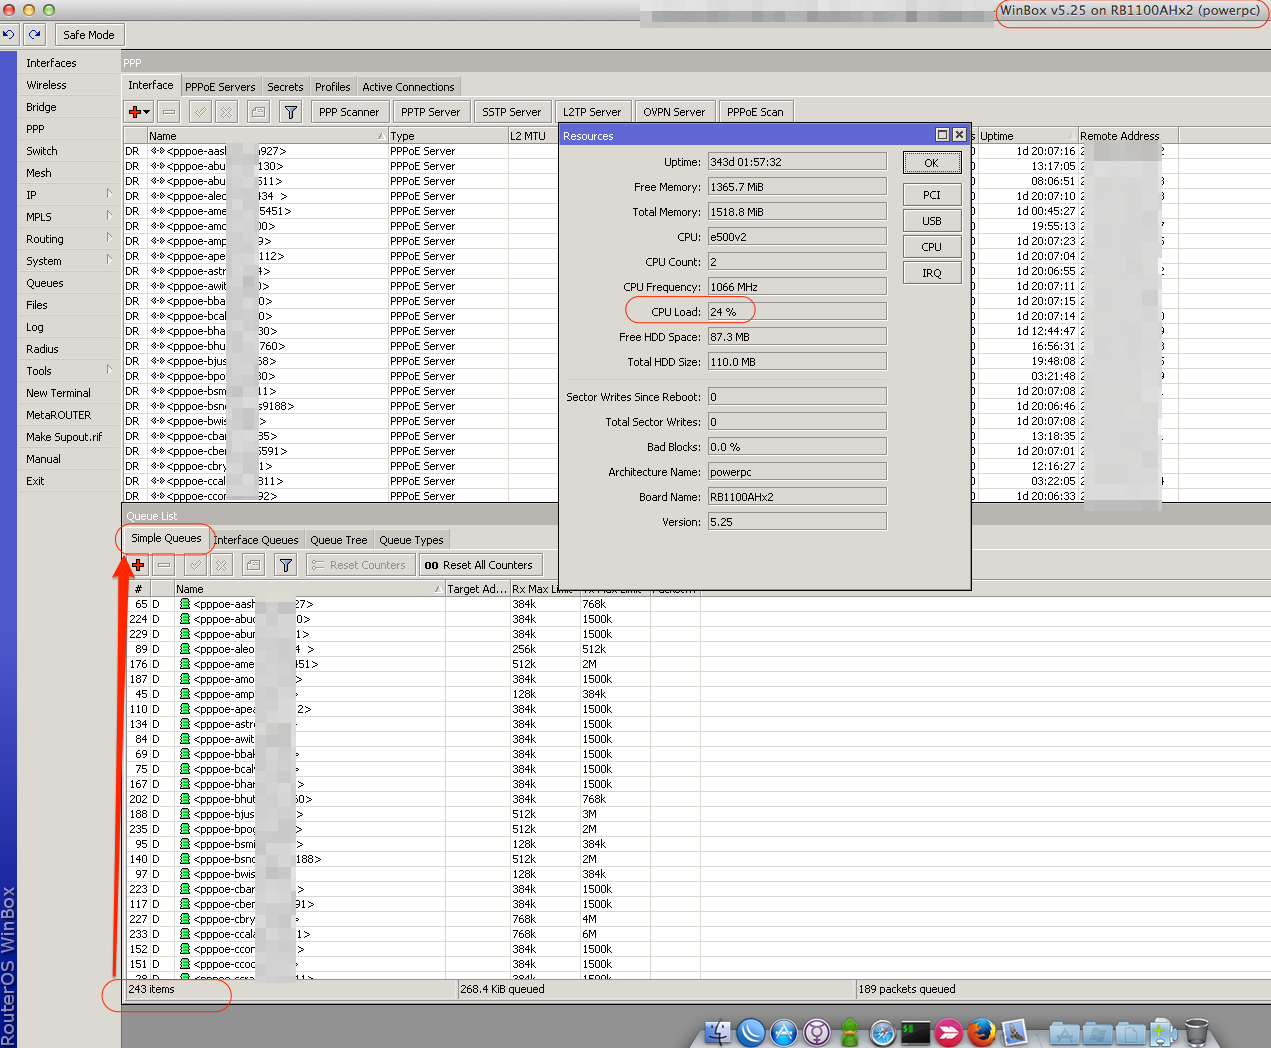Viewport: 1271px width, 1048px height.
Task: Click the Disable cross icon in PPP toolbar
Action: [x=226, y=112]
